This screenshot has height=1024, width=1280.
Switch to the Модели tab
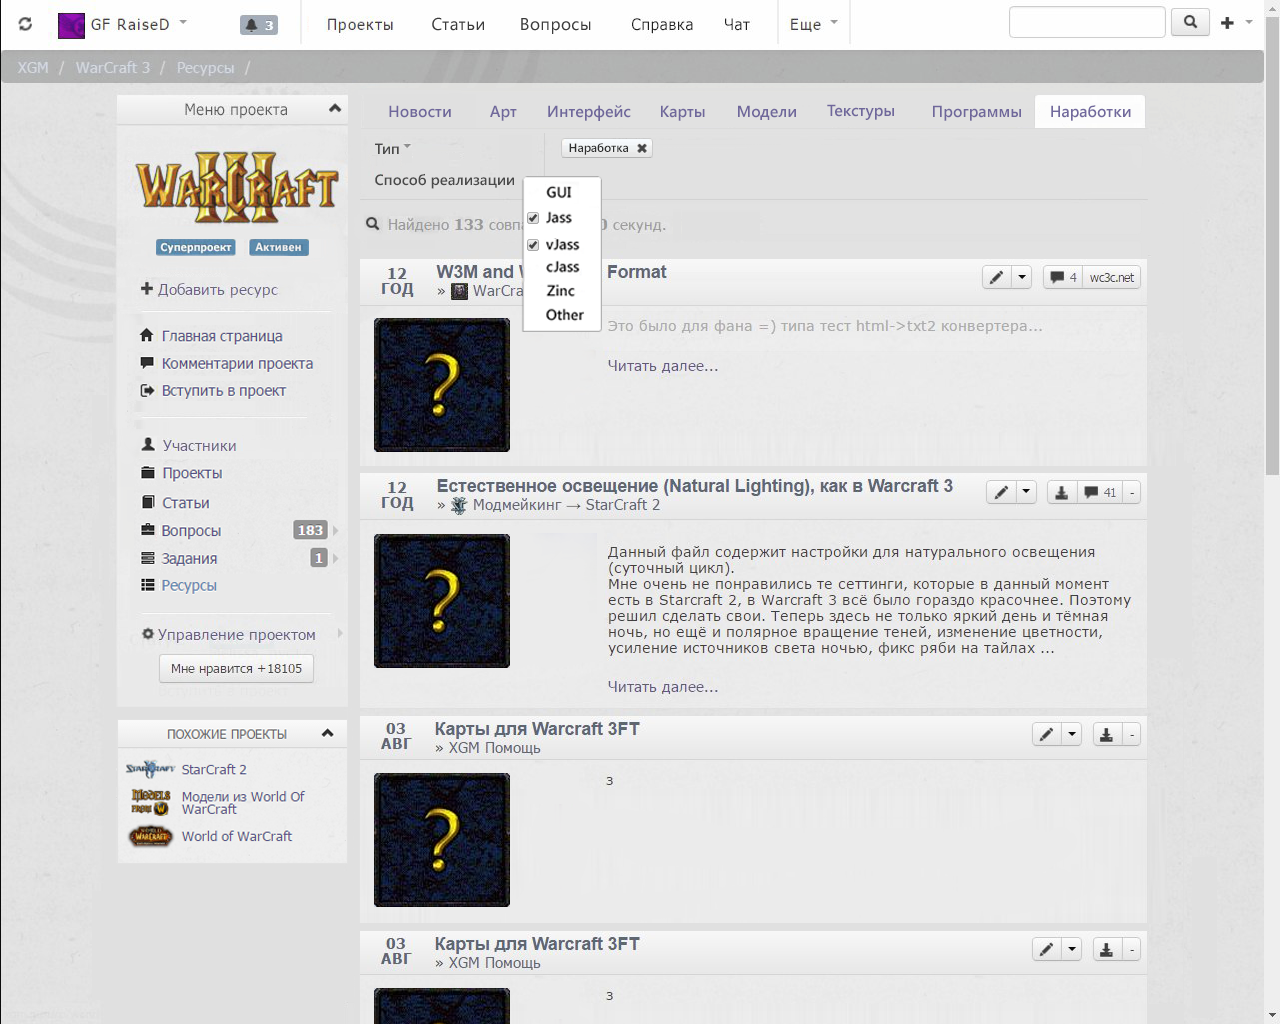tap(767, 112)
